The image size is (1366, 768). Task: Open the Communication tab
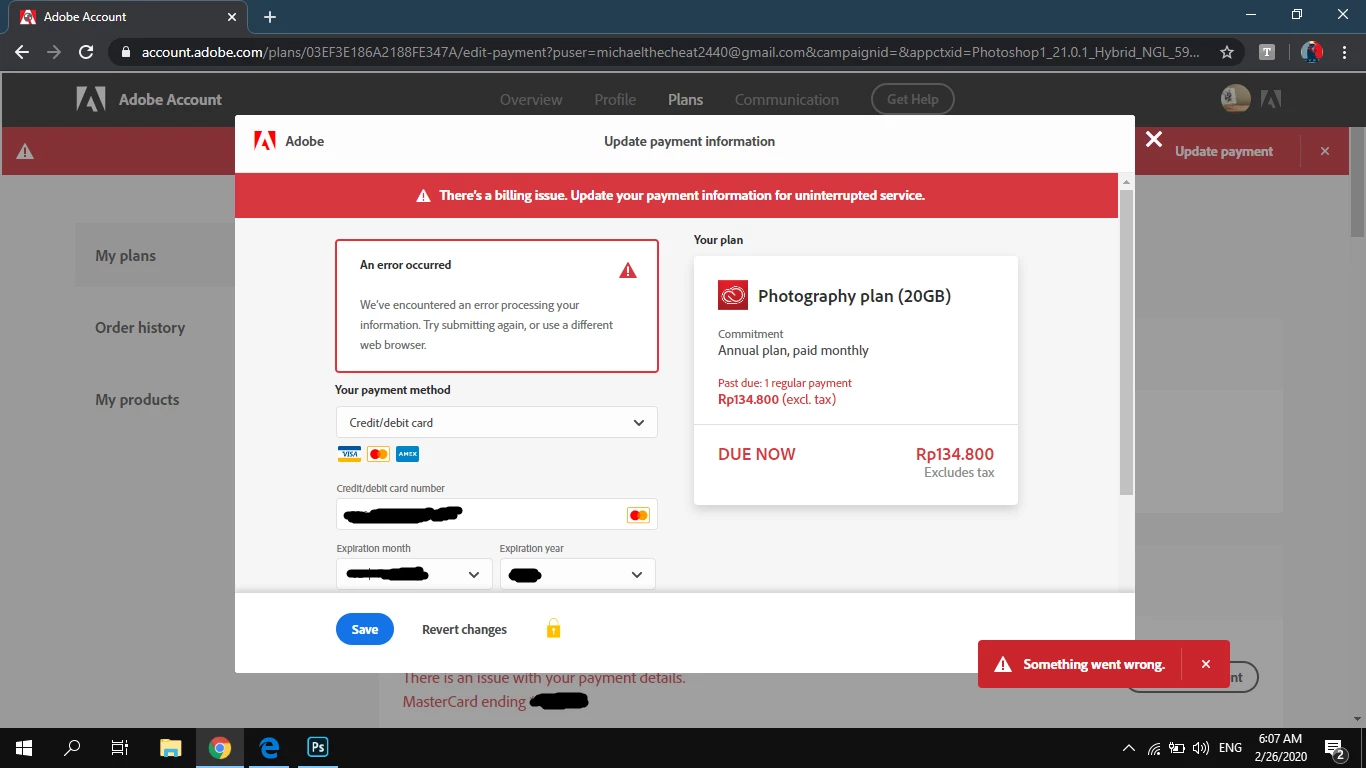pos(787,99)
